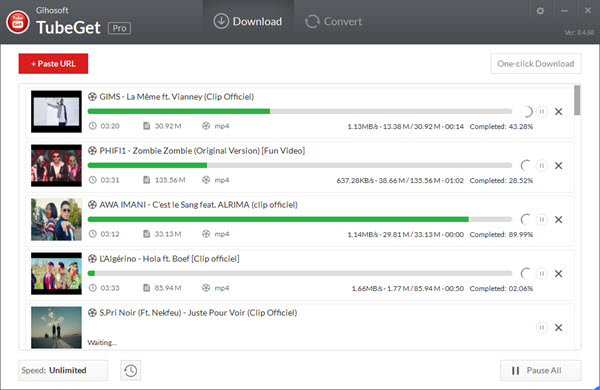Select title 'GIMS - La Même ft. Vianney (Clip Officiel)'
600x390 pixels.
176,96
